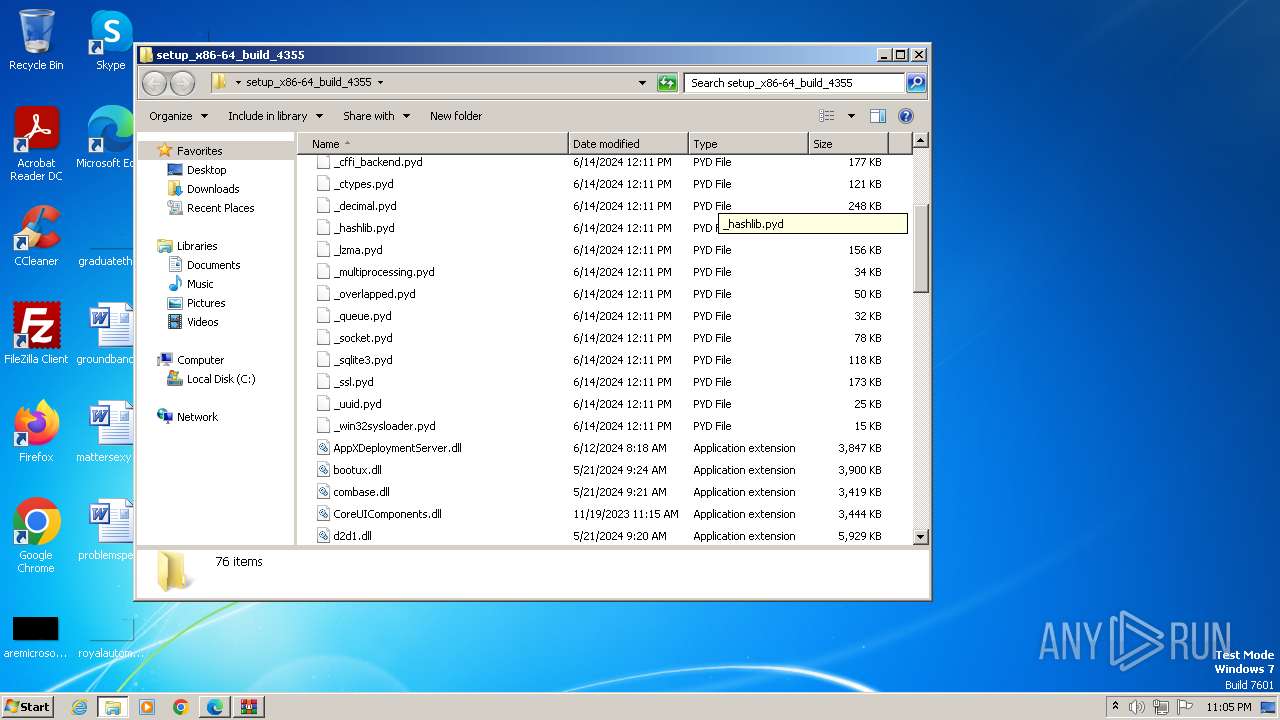Click the New folder button
This screenshot has width=1280, height=720.
456,116
